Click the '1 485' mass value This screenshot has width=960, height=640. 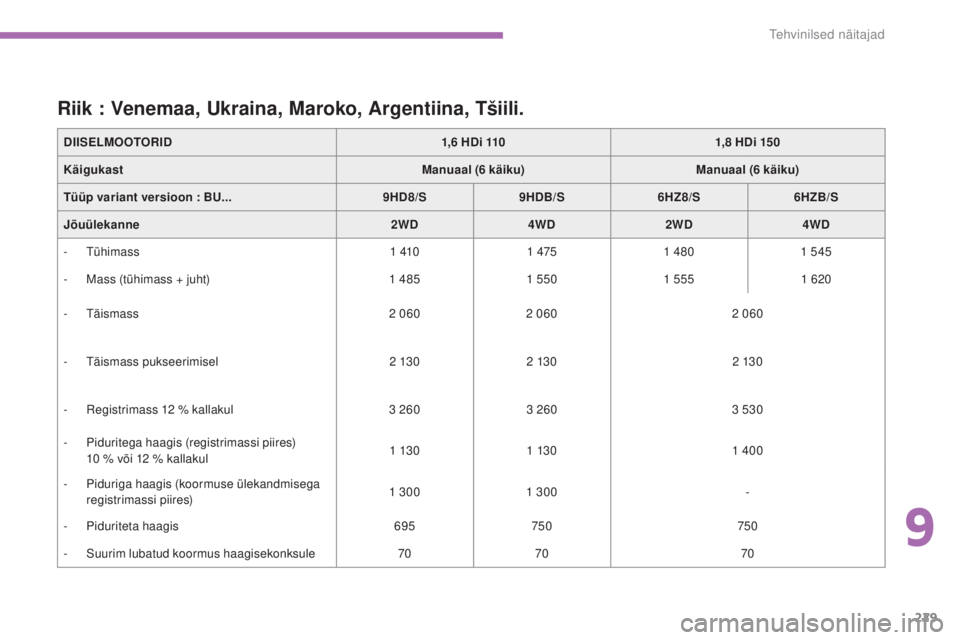click(405, 279)
